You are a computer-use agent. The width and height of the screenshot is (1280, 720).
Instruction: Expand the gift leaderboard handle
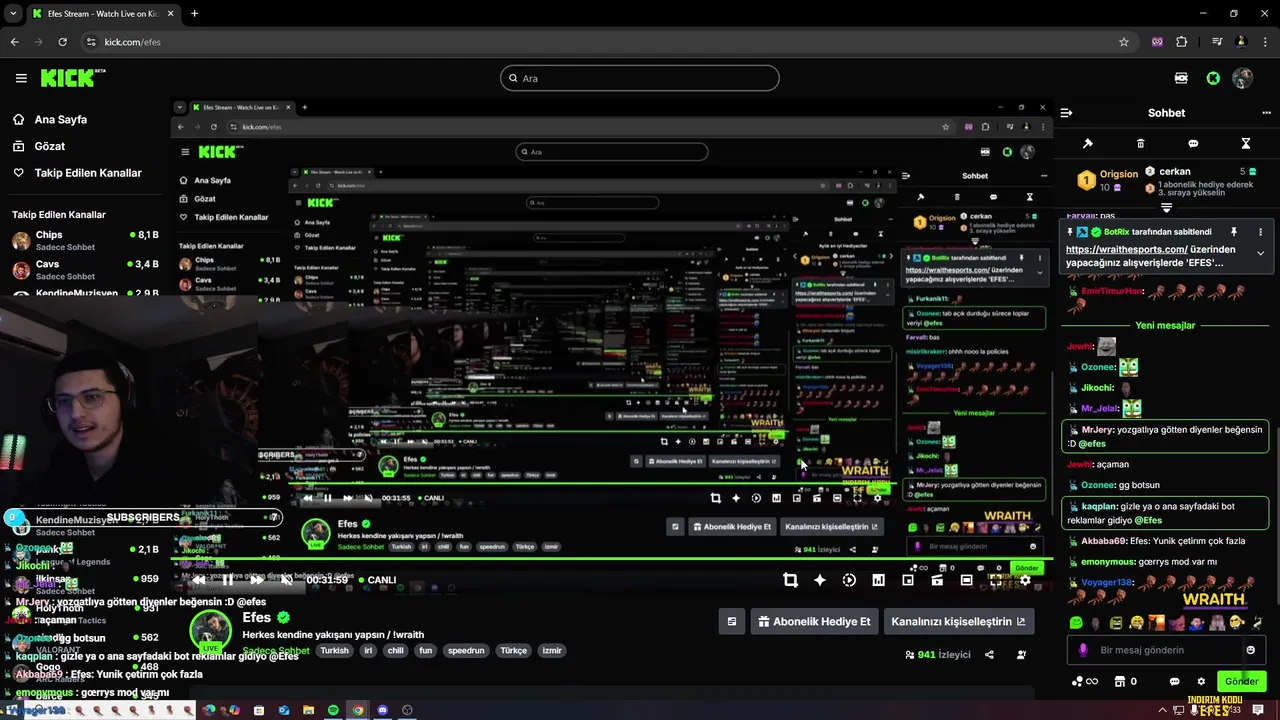[1166, 208]
